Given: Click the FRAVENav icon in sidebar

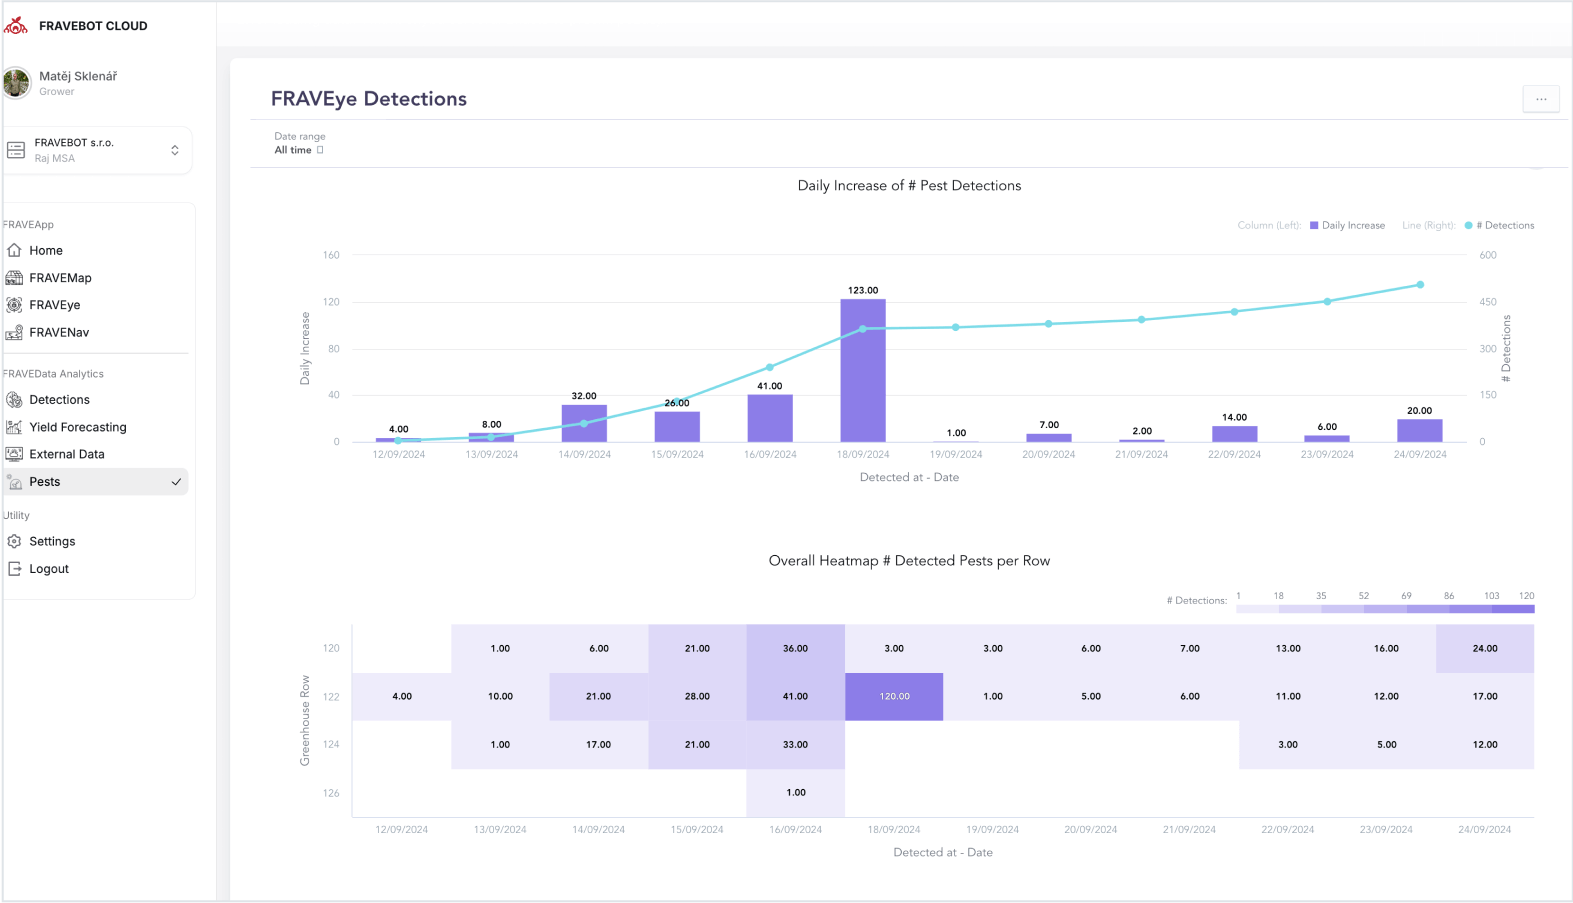Looking at the screenshot, I should click(14, 332).
